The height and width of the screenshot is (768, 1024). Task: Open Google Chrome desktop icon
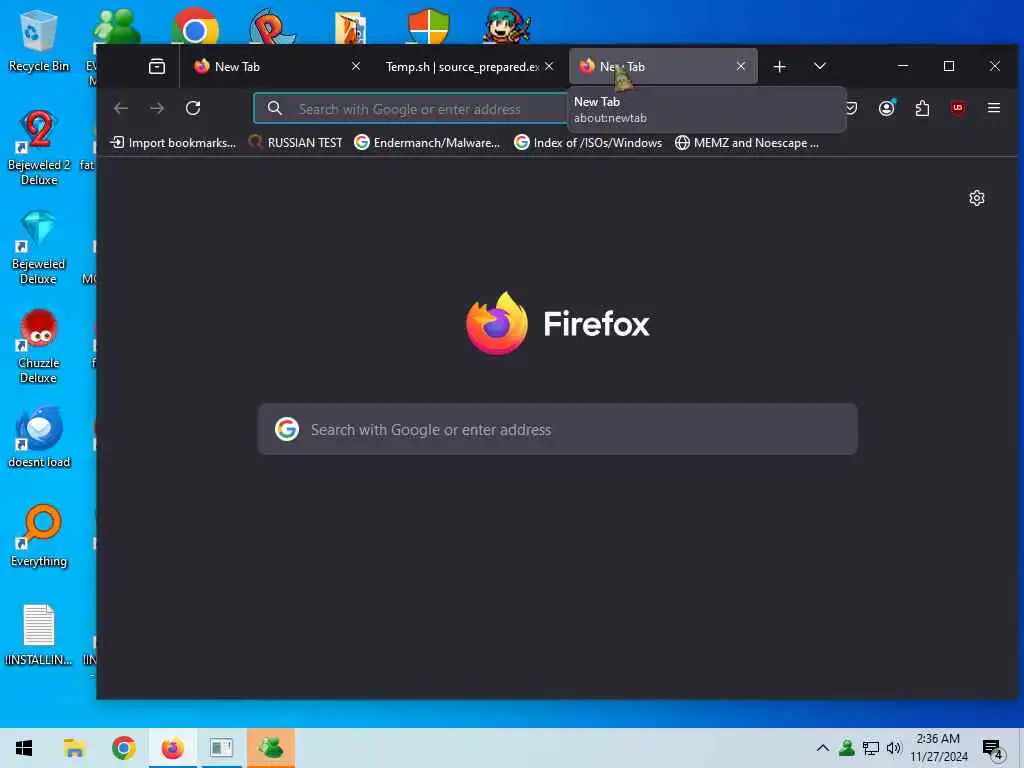point(195,26)
